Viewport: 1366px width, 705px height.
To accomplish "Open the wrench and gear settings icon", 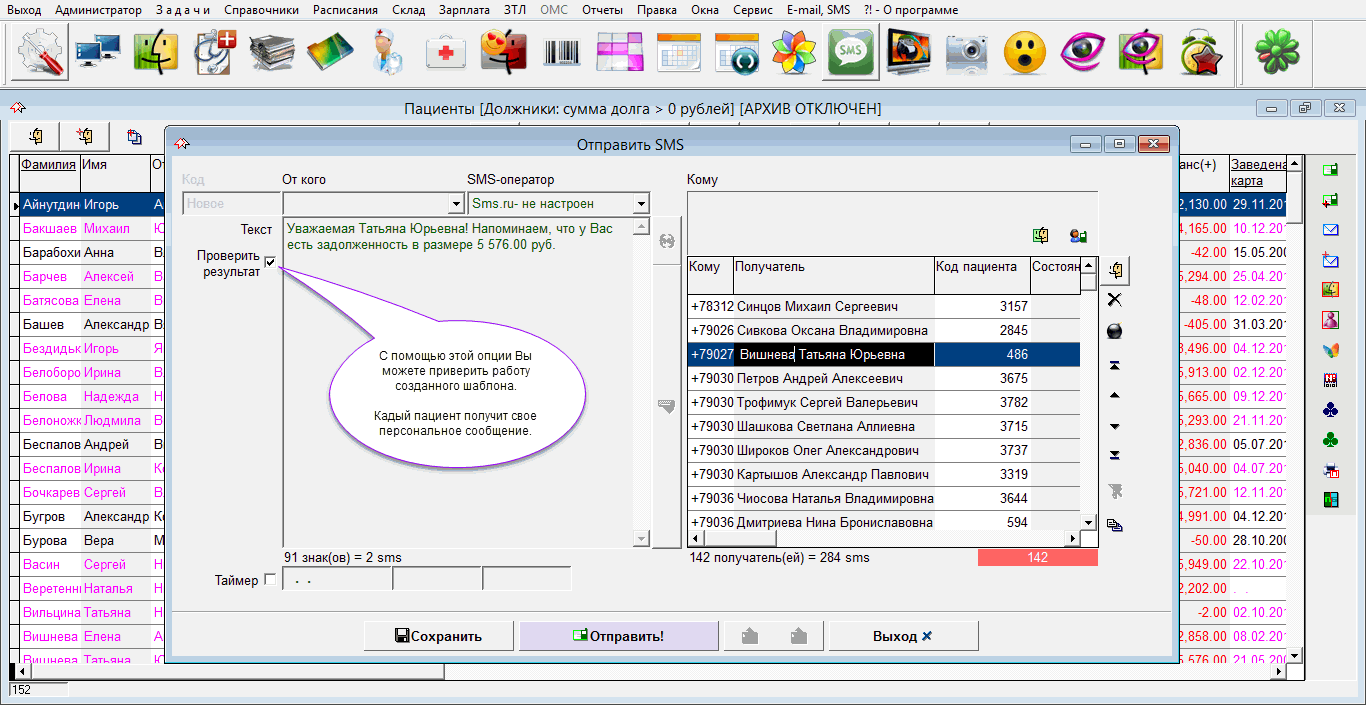I will click(x=40, y=50).
